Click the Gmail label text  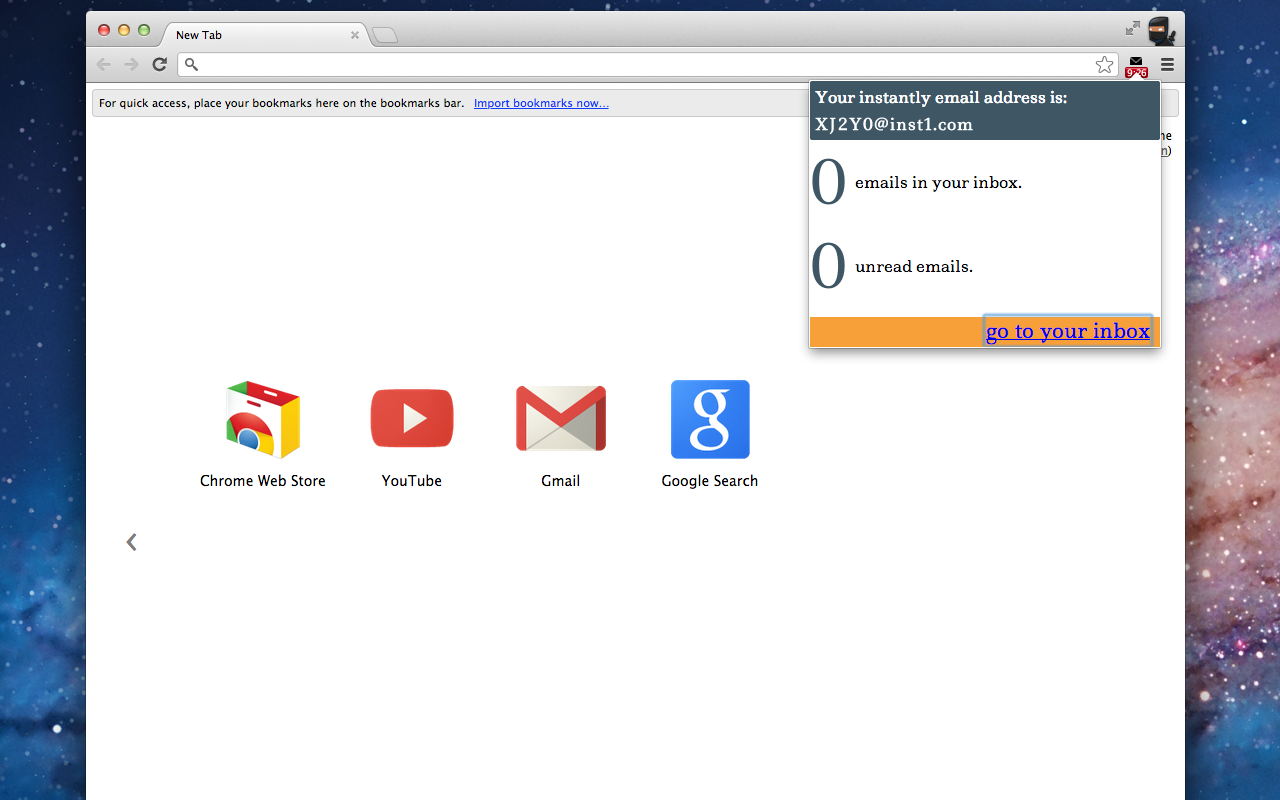tap(561, 481)
